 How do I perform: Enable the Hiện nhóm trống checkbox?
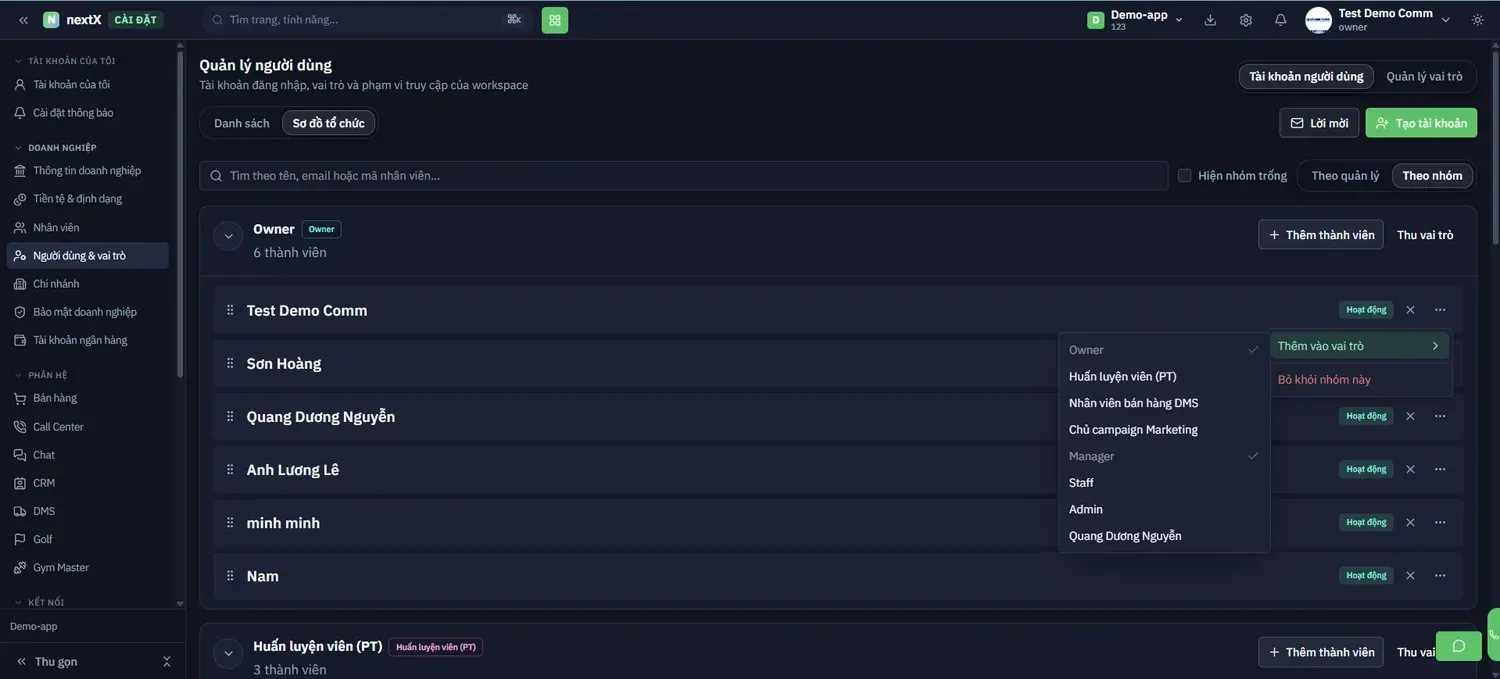tap(1185, 176)
